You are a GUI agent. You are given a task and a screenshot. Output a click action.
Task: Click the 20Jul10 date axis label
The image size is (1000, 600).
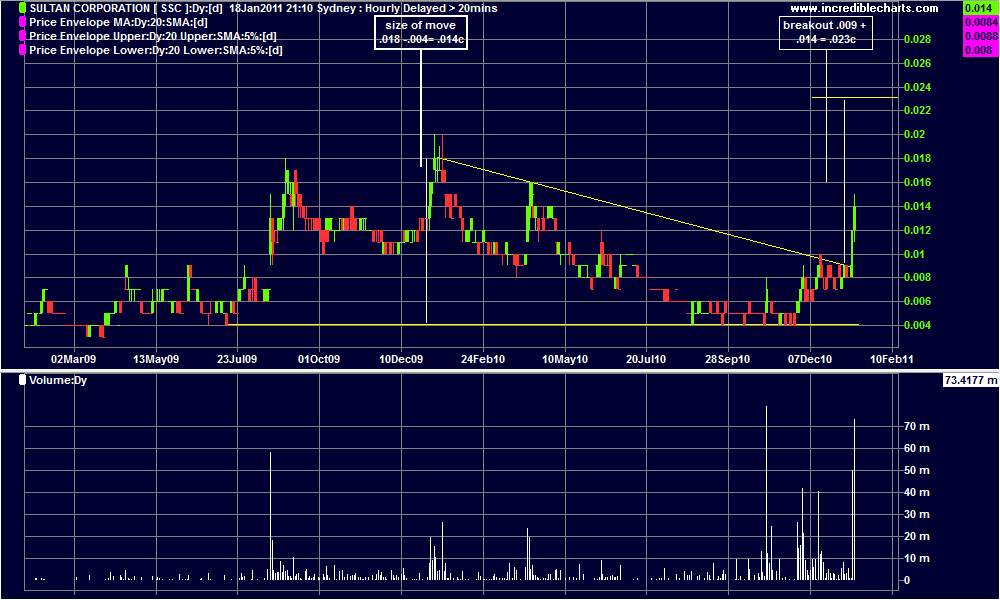click(x=646, y=359)
